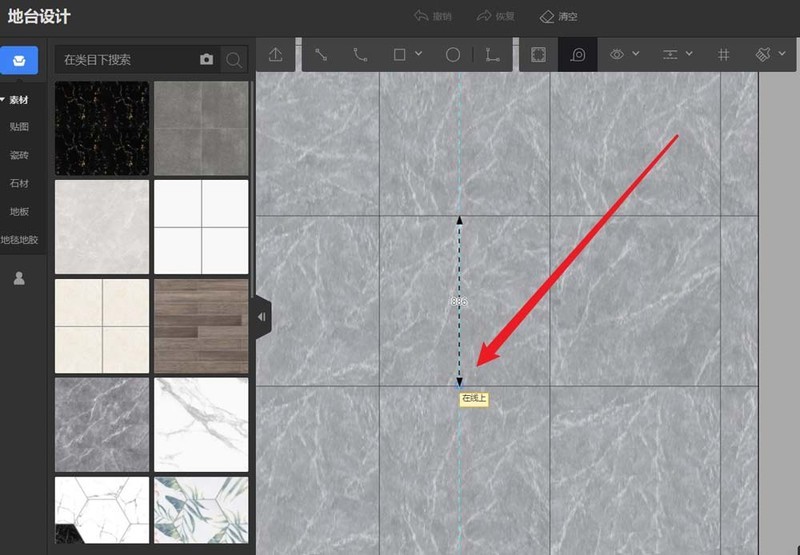Click the 886 dimension value label

459,301
